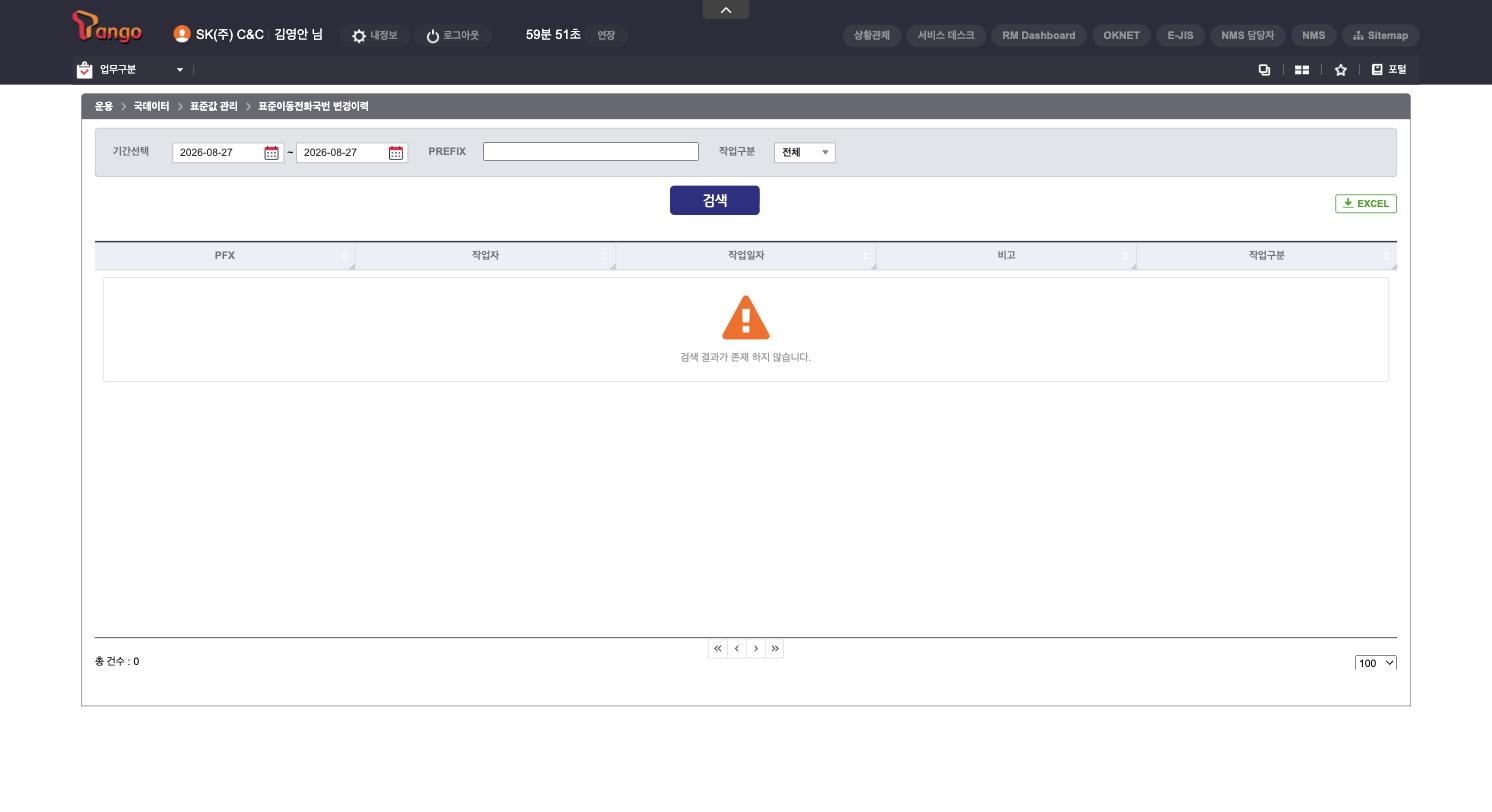Extend session with 연장 button
Image resolution: width=1492 pixels, height=812 pixels.
tap(606, 36)
